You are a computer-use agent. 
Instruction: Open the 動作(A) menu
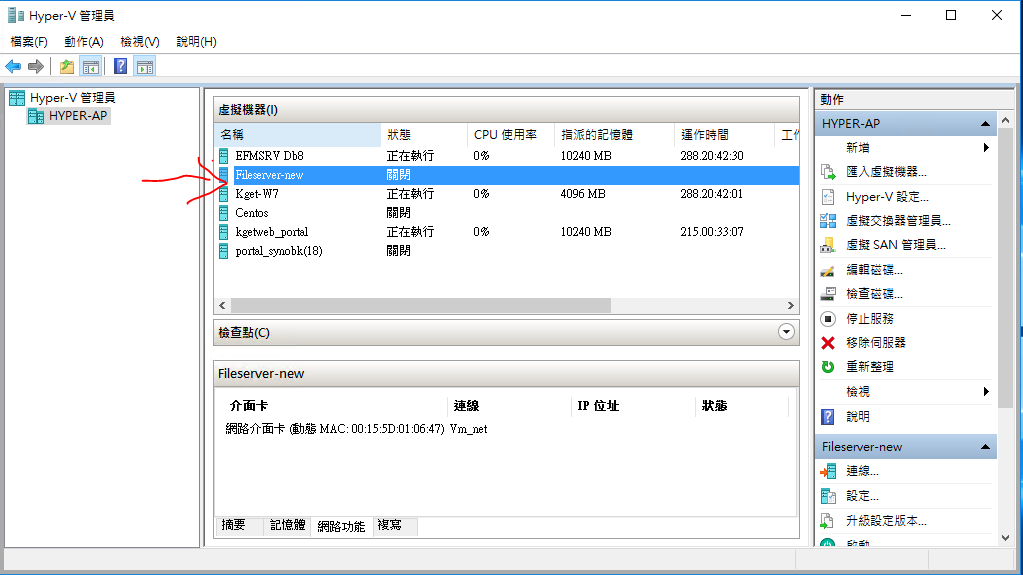coord(84,42)
